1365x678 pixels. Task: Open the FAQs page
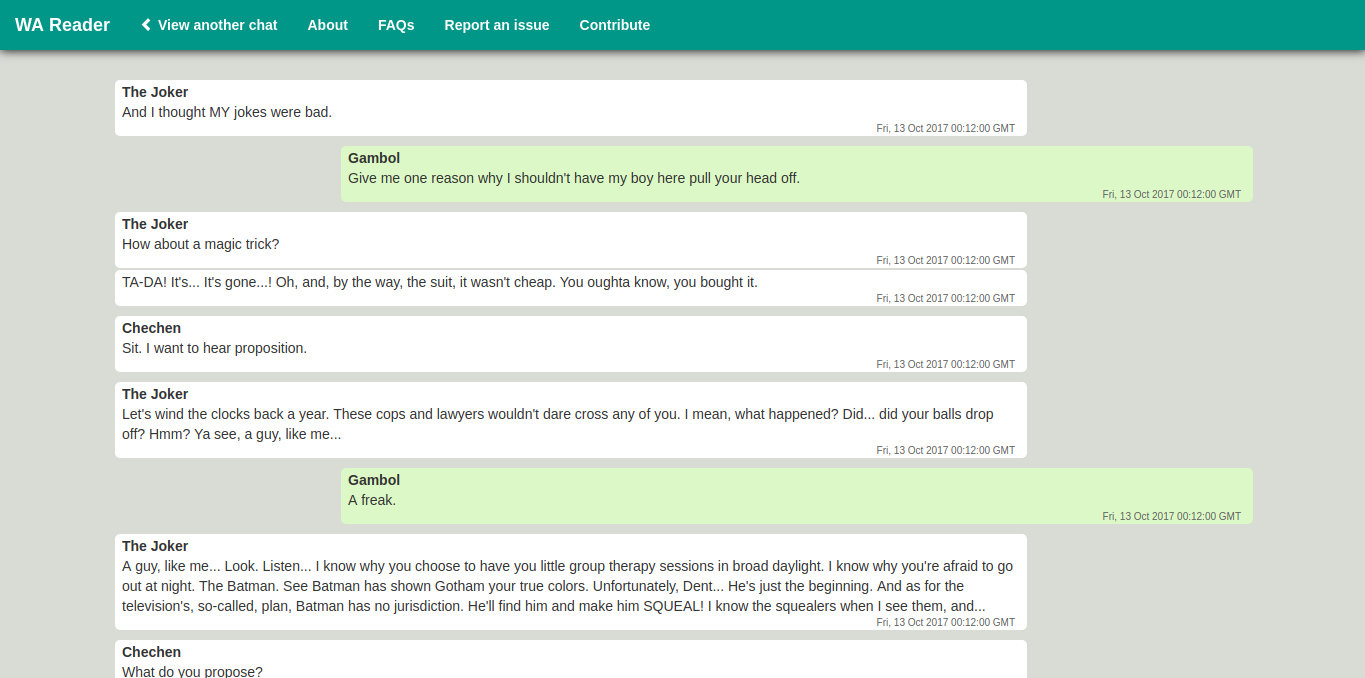point(396,25)
